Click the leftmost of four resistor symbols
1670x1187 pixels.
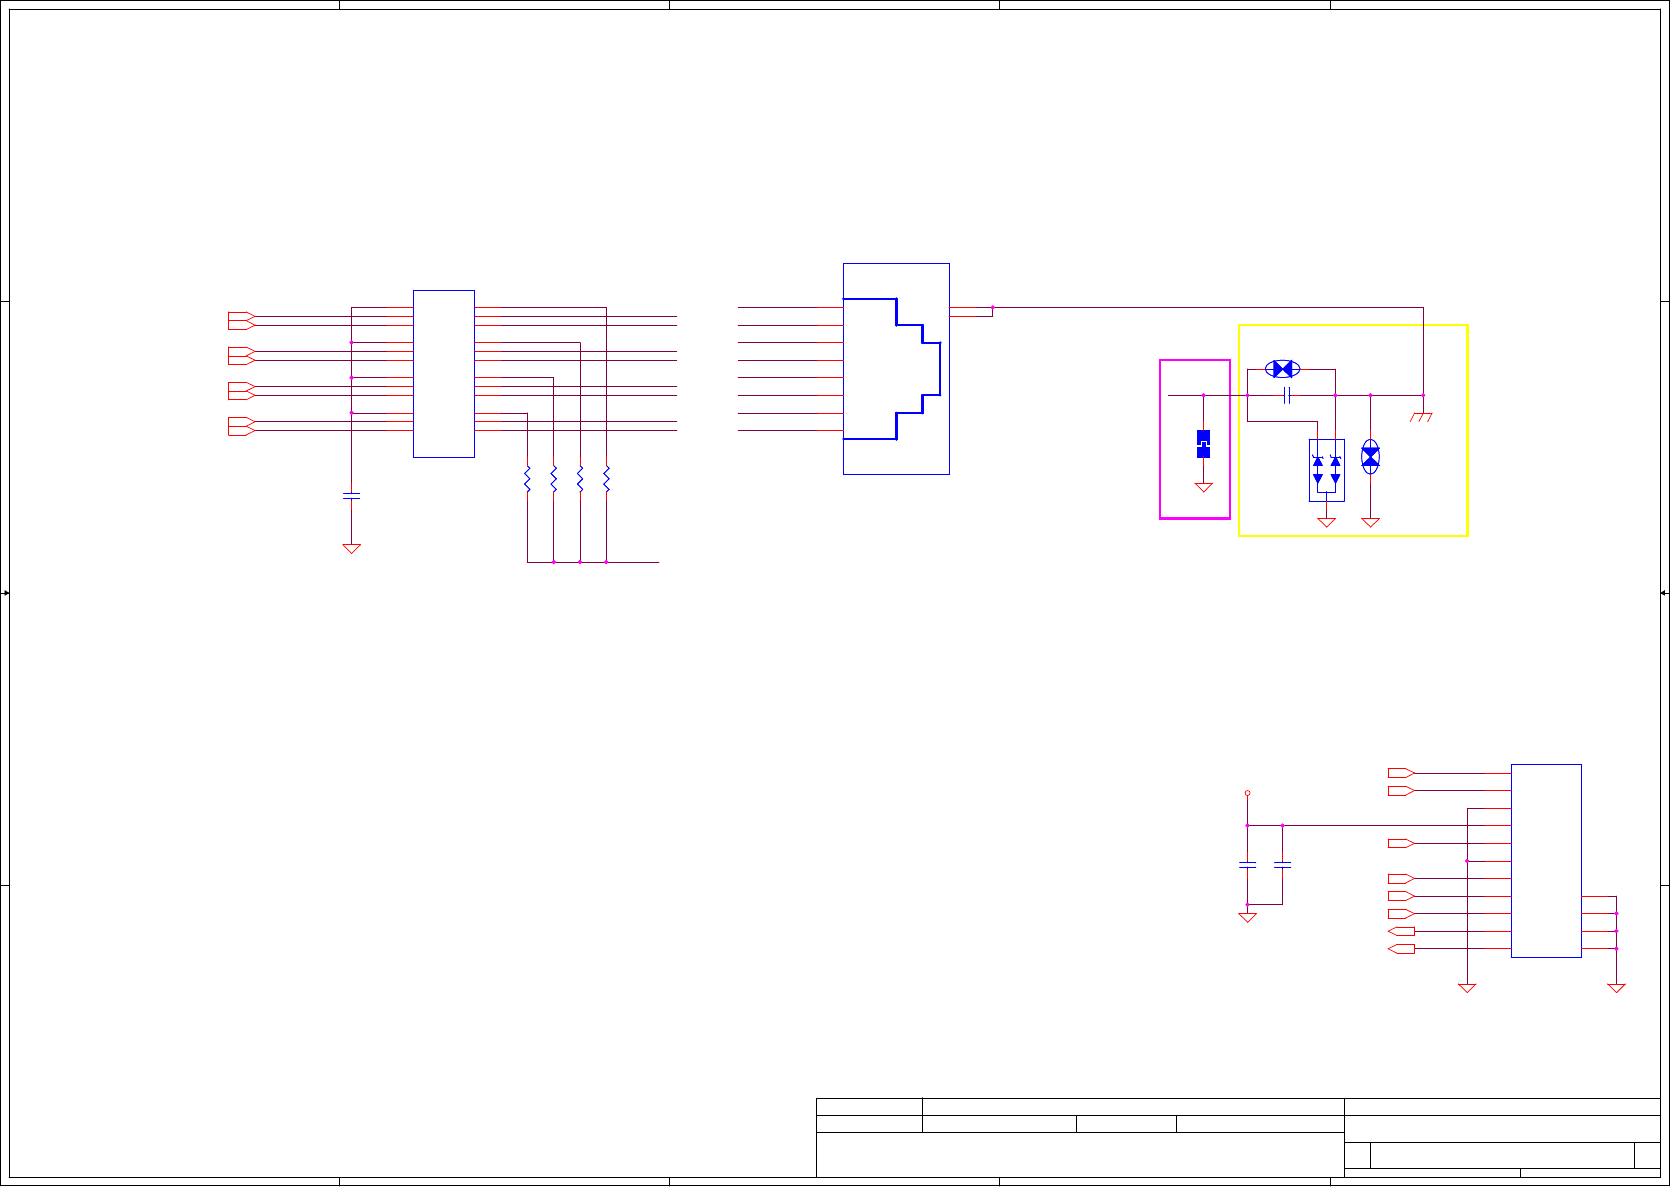click(x=527, y=479)
